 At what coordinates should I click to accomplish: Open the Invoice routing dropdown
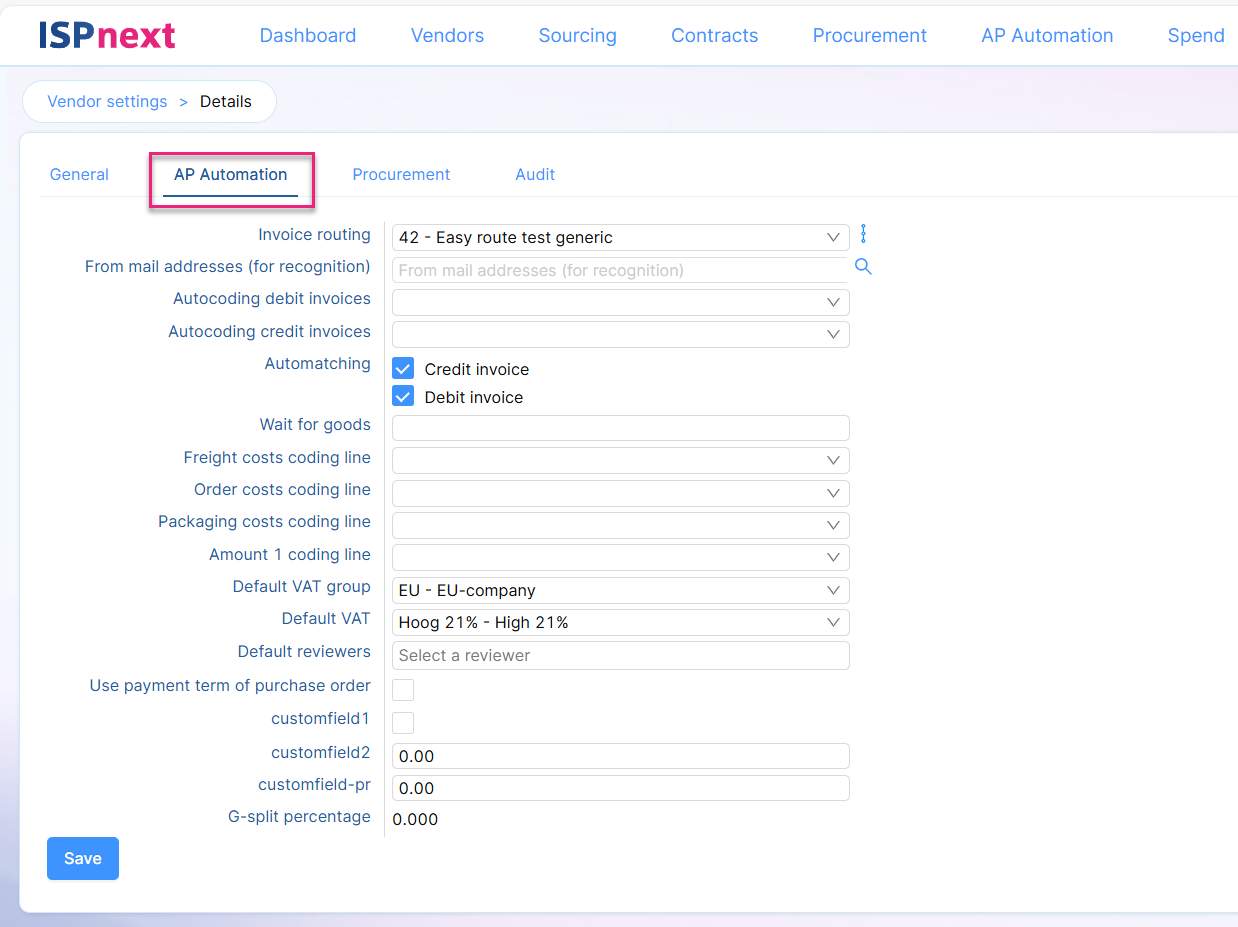click(620, 237)
